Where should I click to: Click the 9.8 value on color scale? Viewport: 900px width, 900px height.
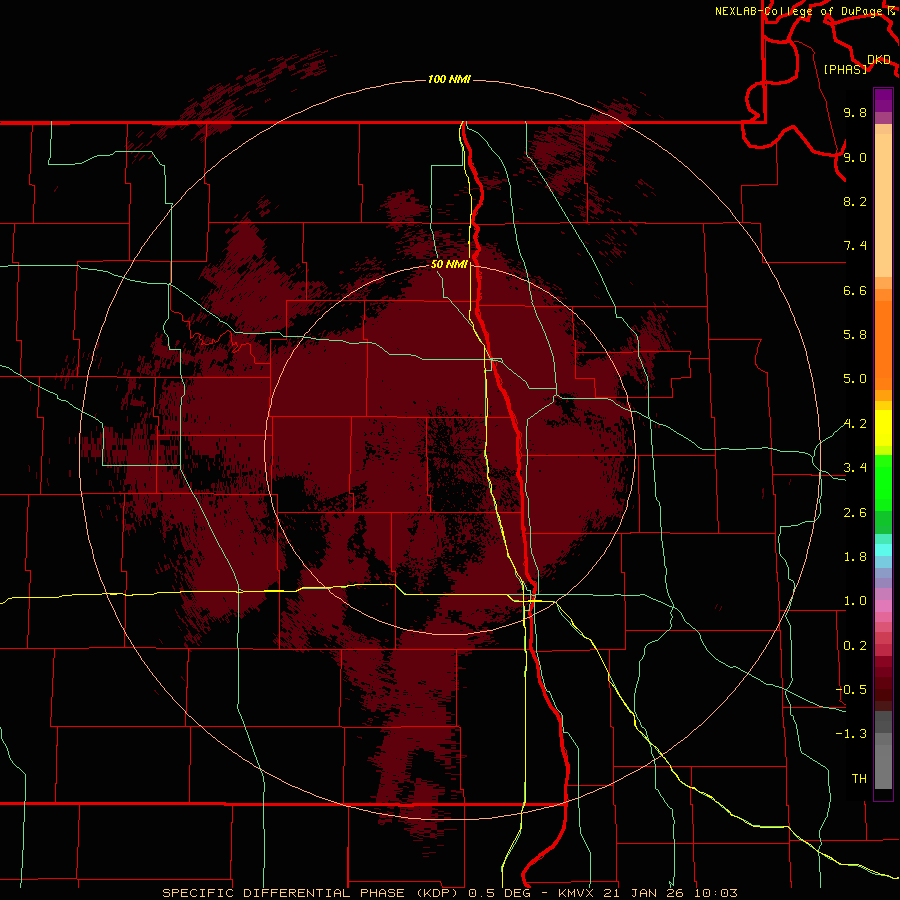pyautogui.click(x=855, y=112)
